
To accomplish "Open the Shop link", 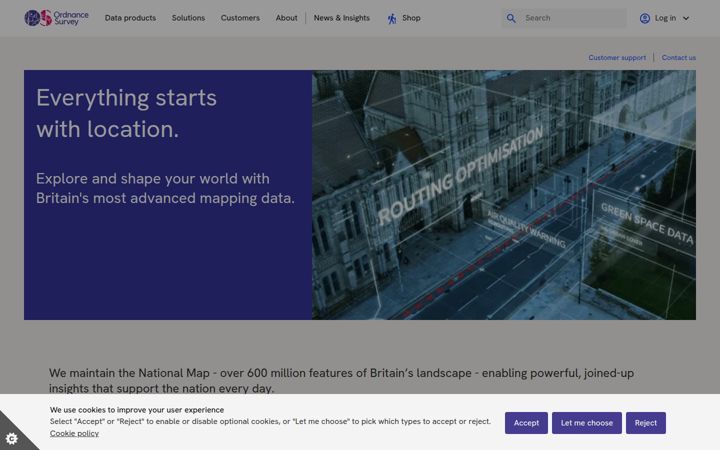I will [x=411, y=18].
